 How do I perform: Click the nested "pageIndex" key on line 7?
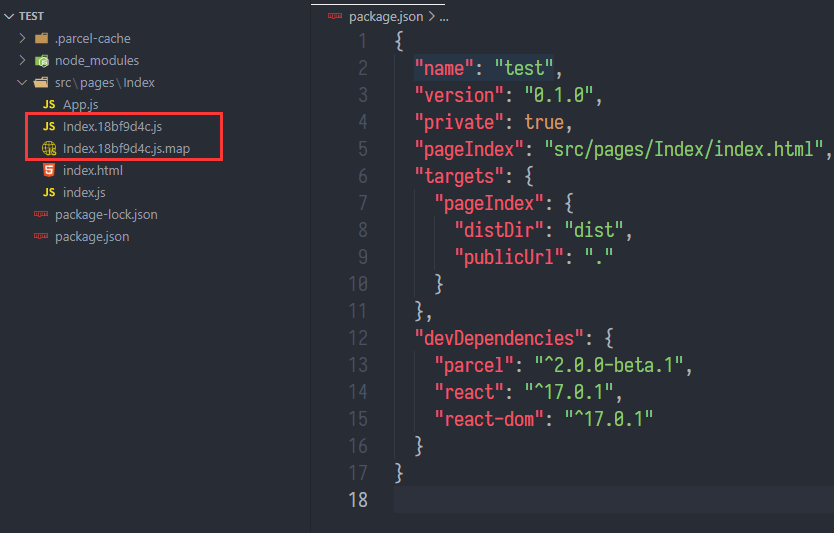tap(489, 203)
